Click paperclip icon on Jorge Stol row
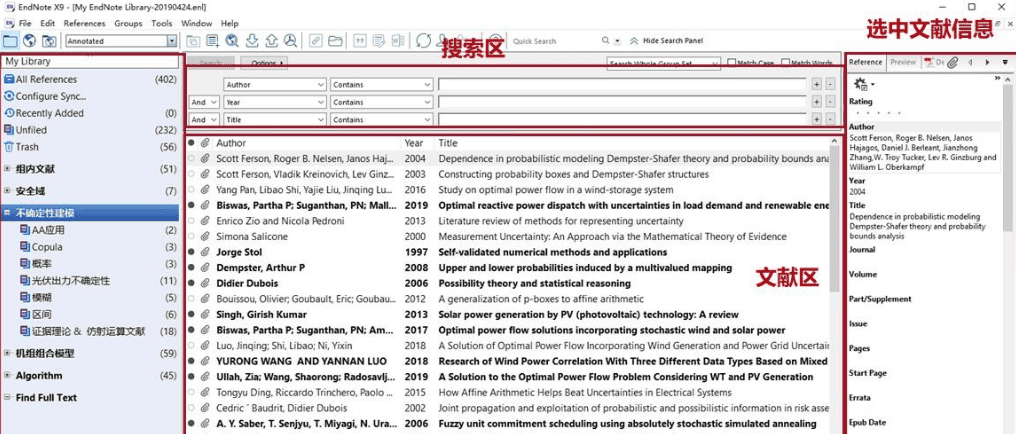The image size is (1016, 434). pos(205,252)
